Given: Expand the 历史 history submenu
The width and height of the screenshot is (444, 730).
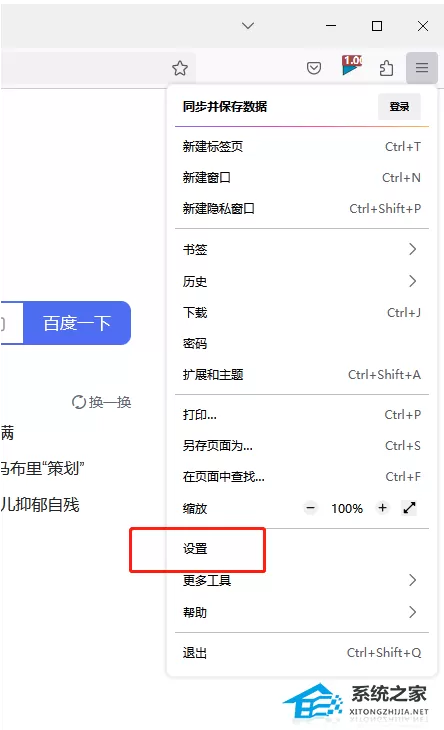Looking at the screenshot, I should click(302, 281).
